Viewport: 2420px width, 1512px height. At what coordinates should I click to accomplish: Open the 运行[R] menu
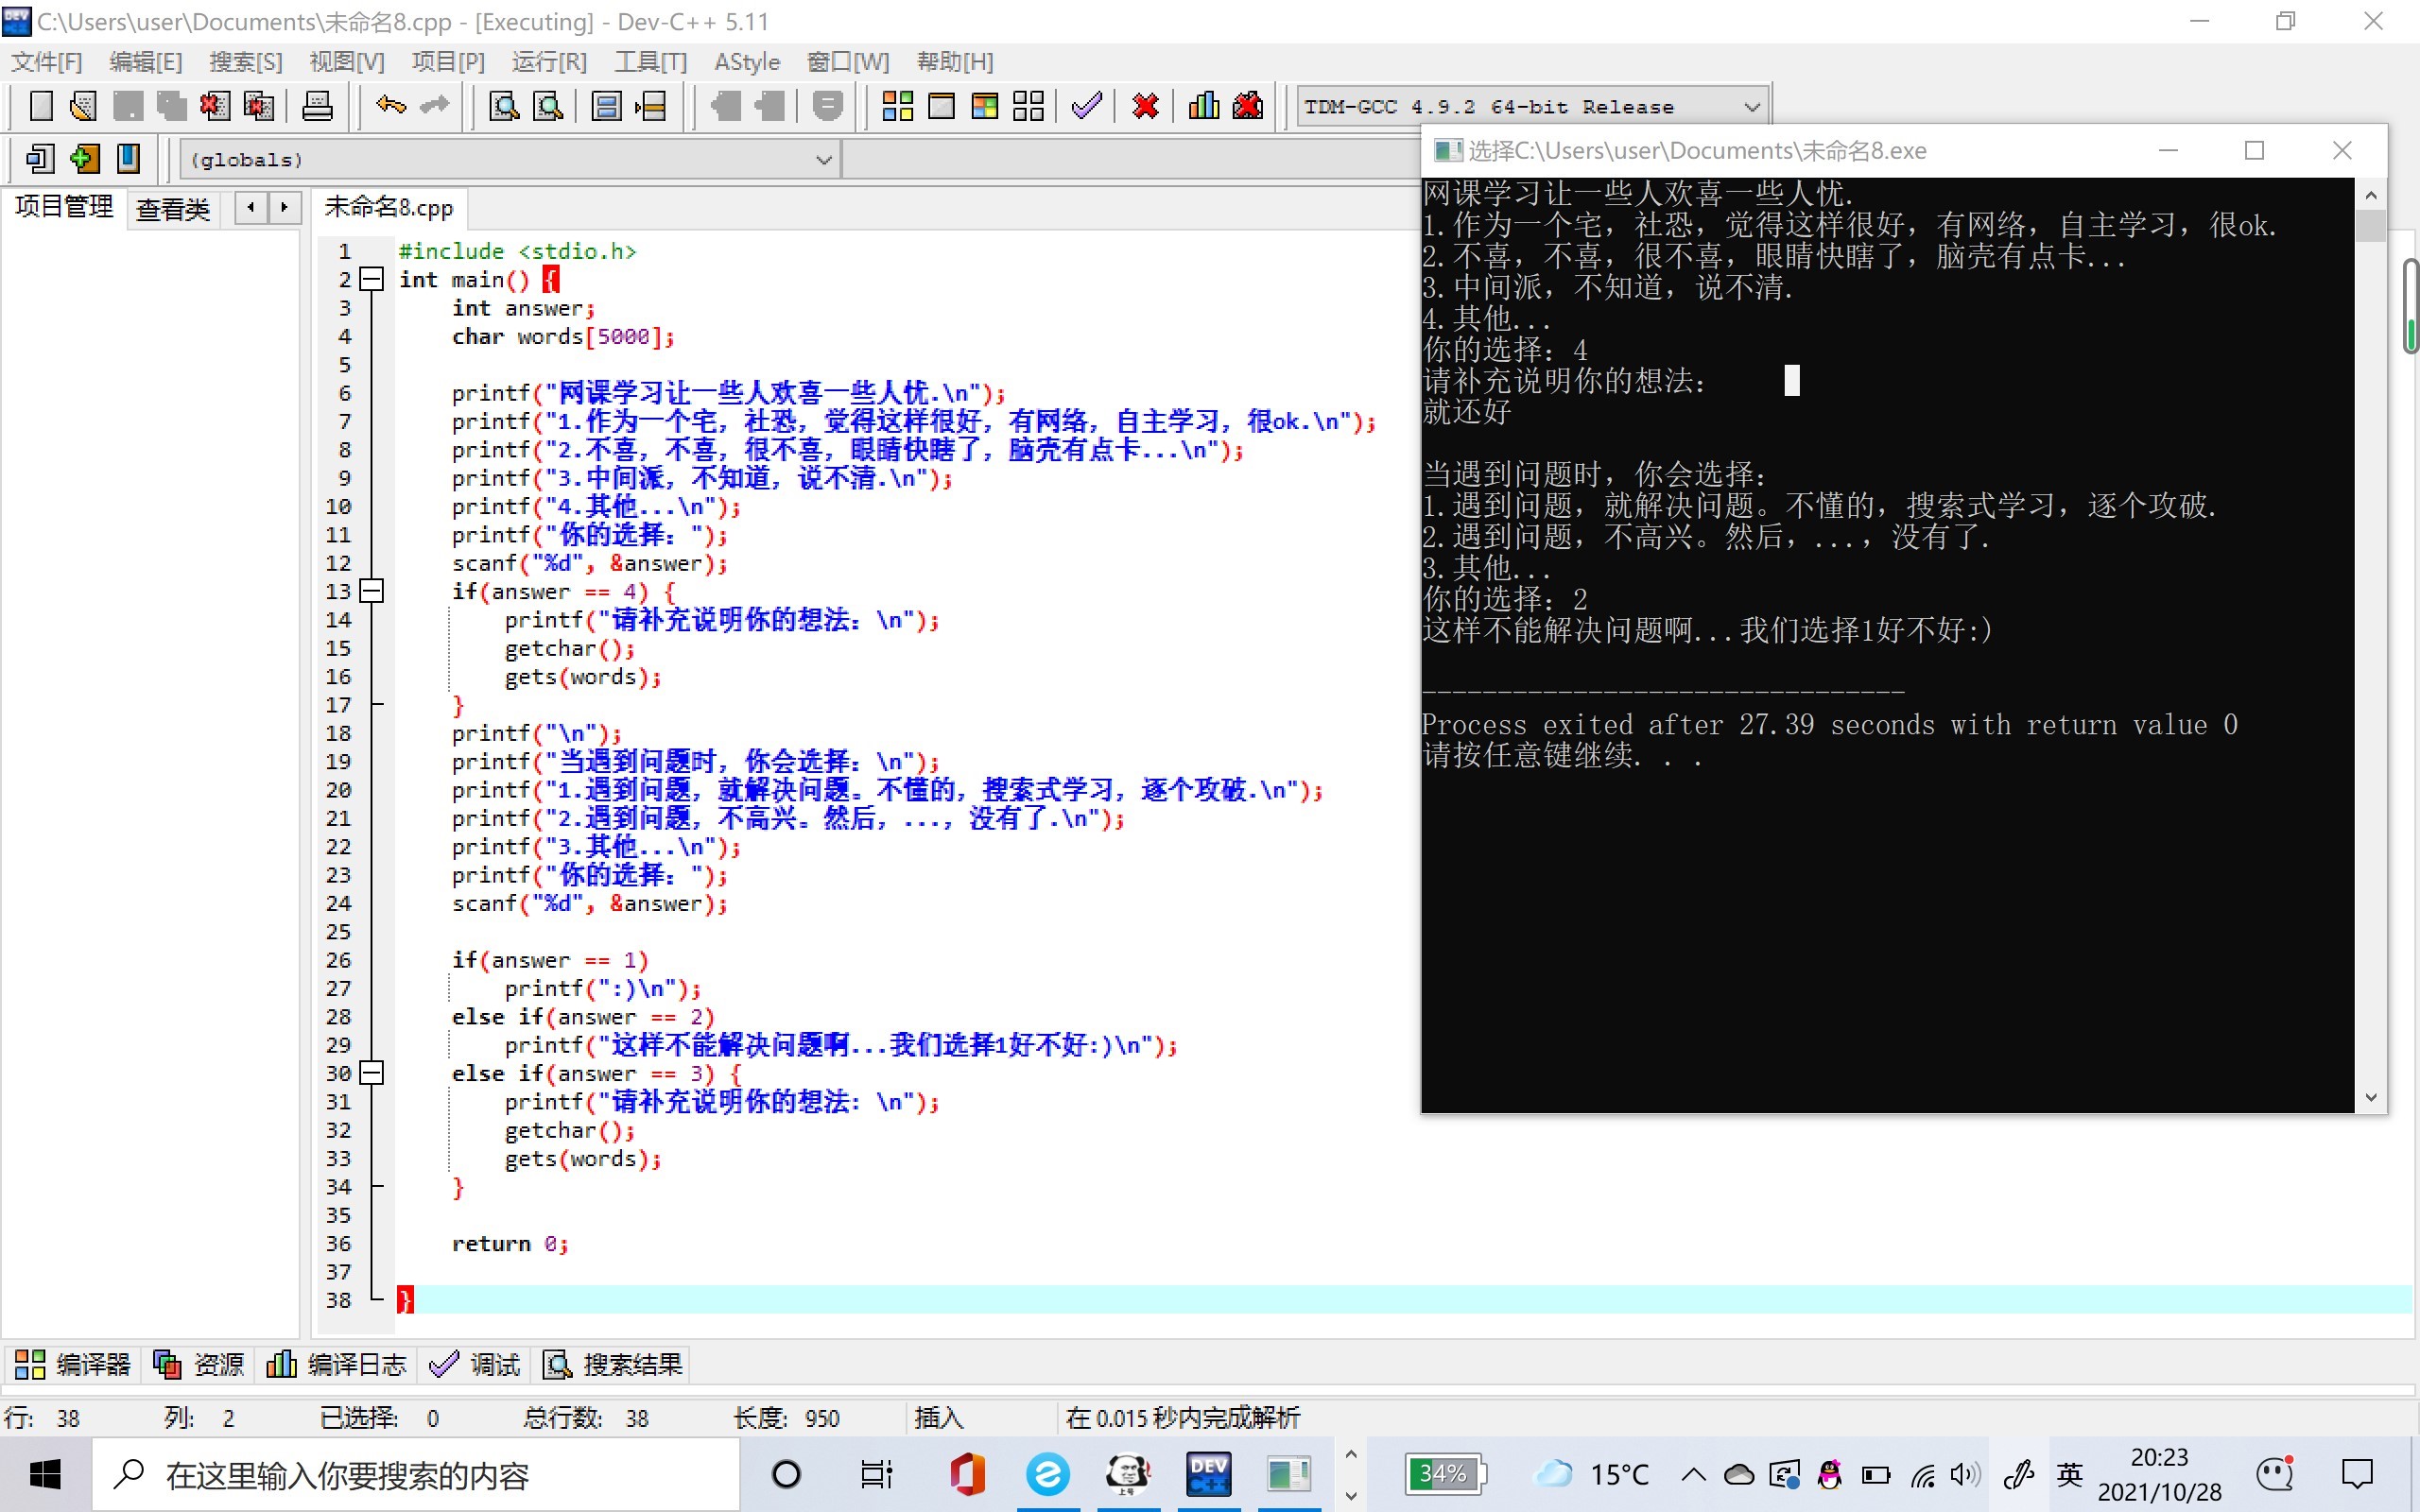point(548,62)
